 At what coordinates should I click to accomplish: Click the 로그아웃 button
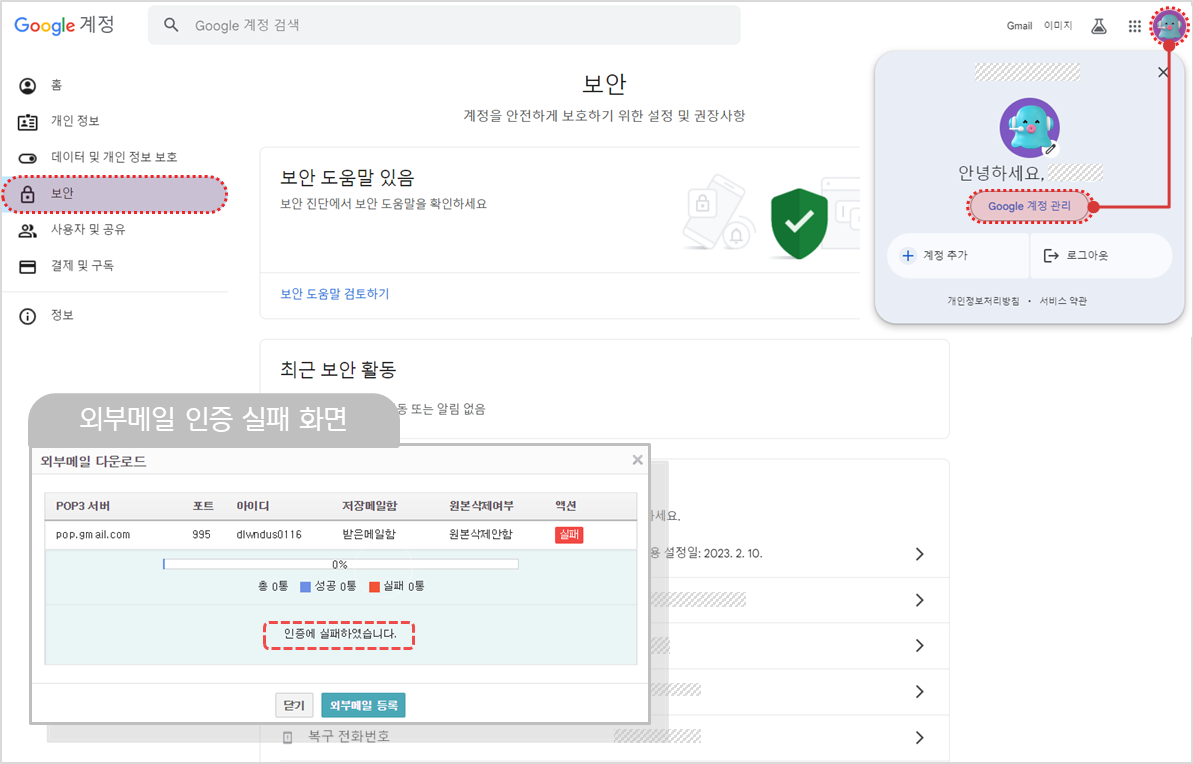point(1086,255)
